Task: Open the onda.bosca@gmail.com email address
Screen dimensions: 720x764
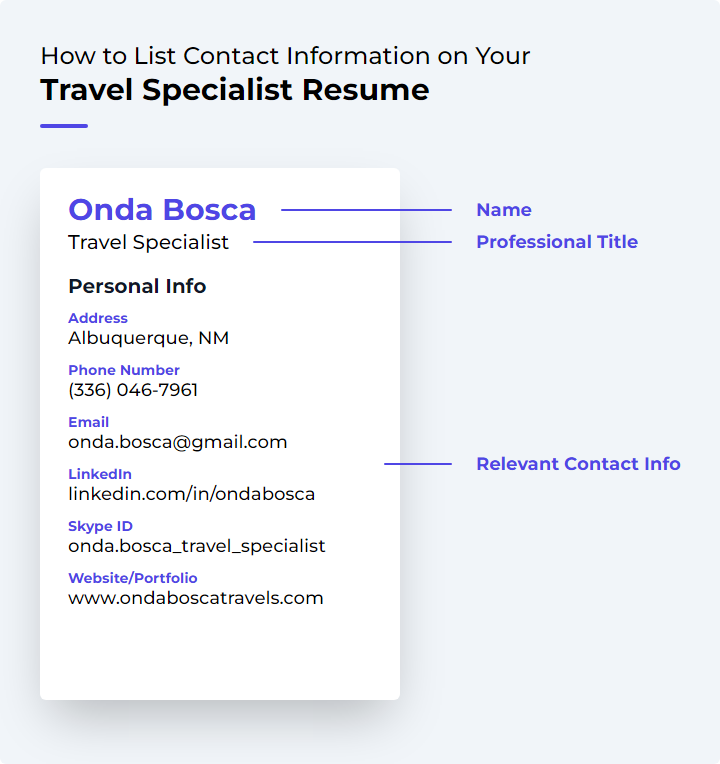Action: pyautogui.click(x=178, y=442)
